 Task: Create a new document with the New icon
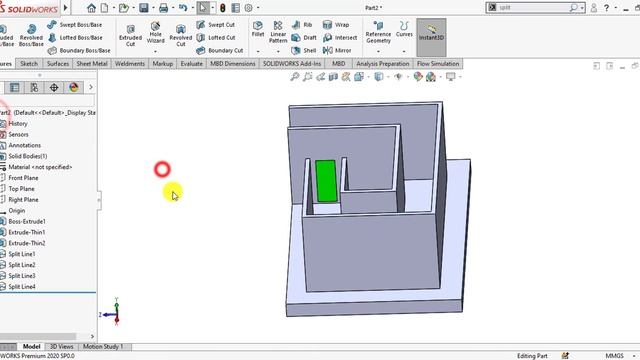point(104,8)
